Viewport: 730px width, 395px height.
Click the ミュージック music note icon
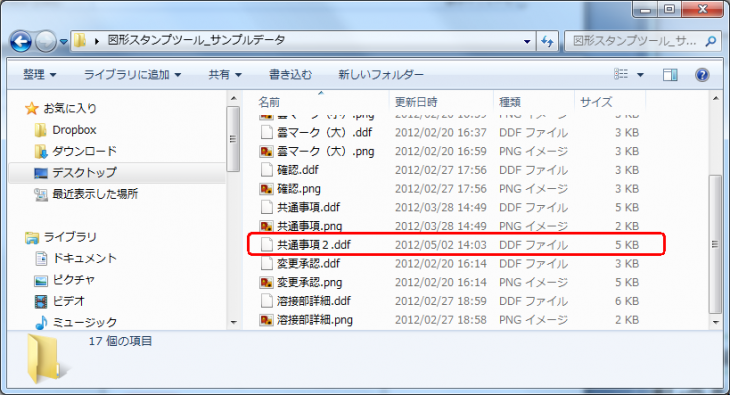(41, 322)
